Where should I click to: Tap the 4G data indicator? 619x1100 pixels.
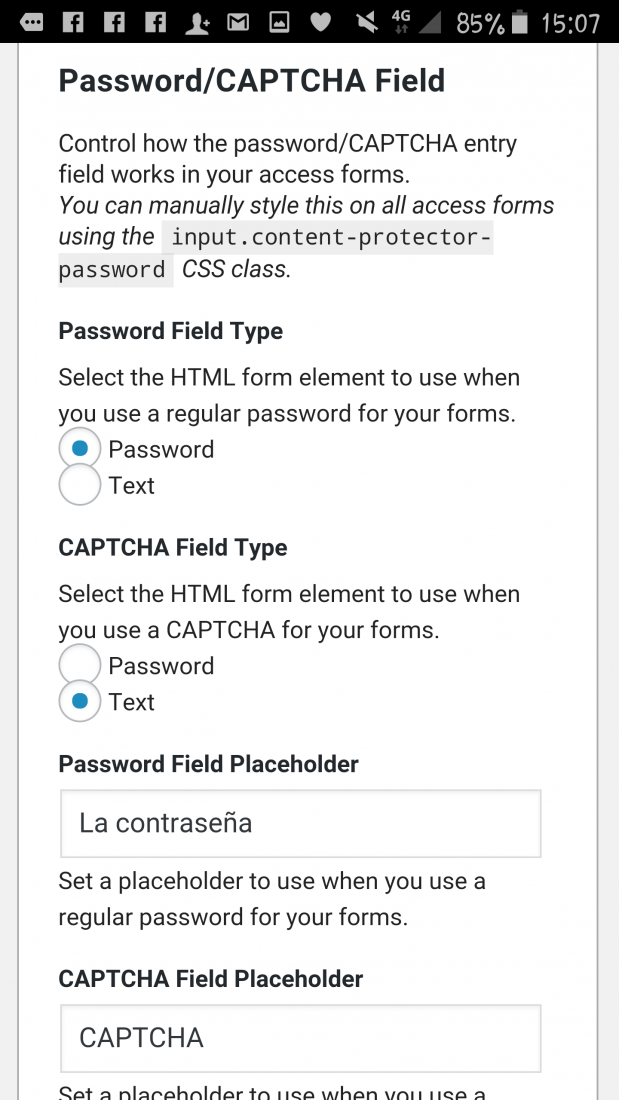pos(401,22)
